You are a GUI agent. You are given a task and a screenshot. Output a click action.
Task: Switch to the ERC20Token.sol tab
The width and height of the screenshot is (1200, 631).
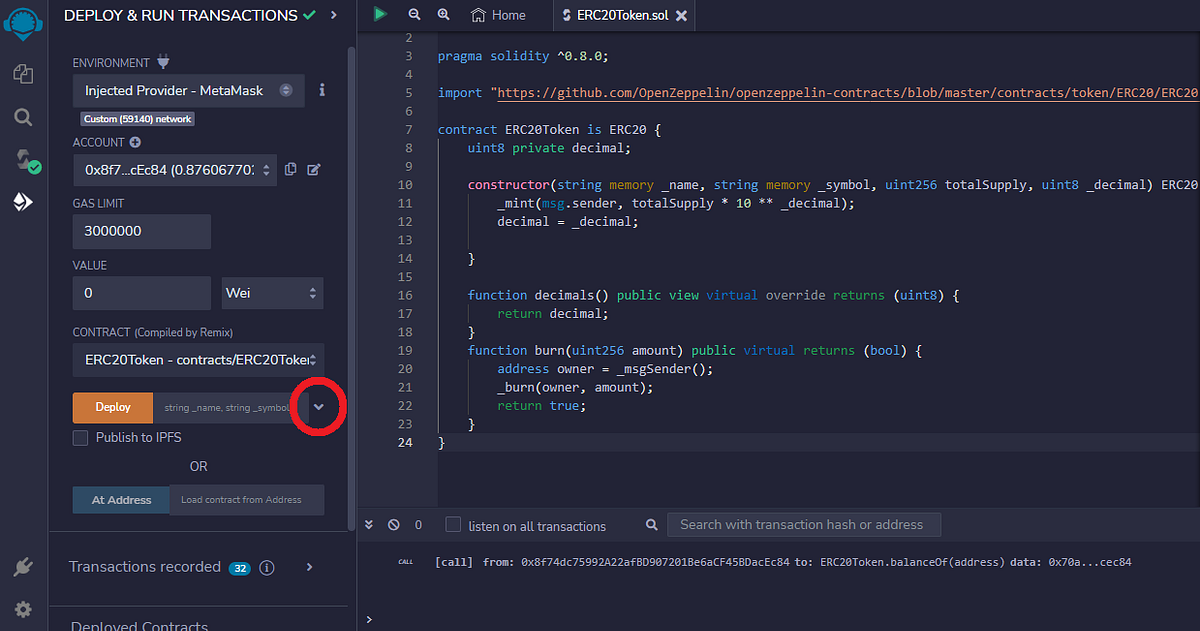click(x=623, y=16)
